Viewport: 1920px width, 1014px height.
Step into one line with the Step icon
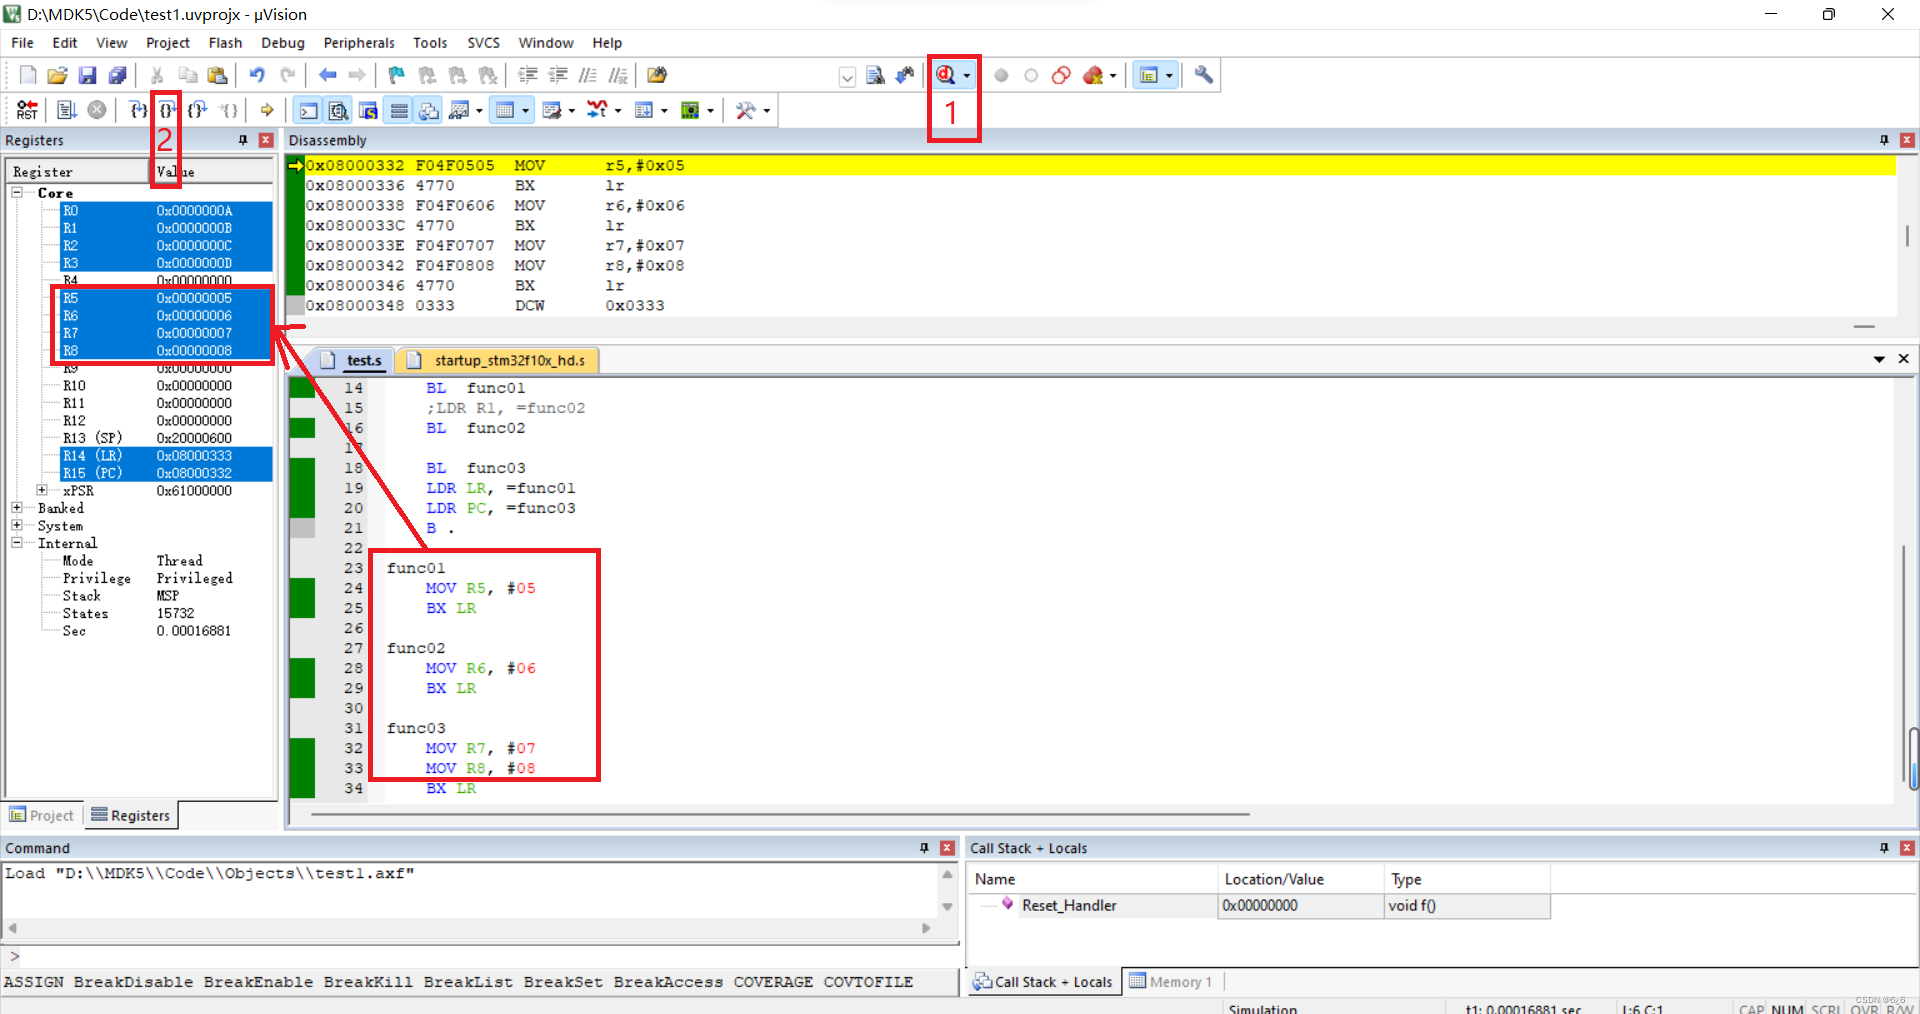pos(138,110)
